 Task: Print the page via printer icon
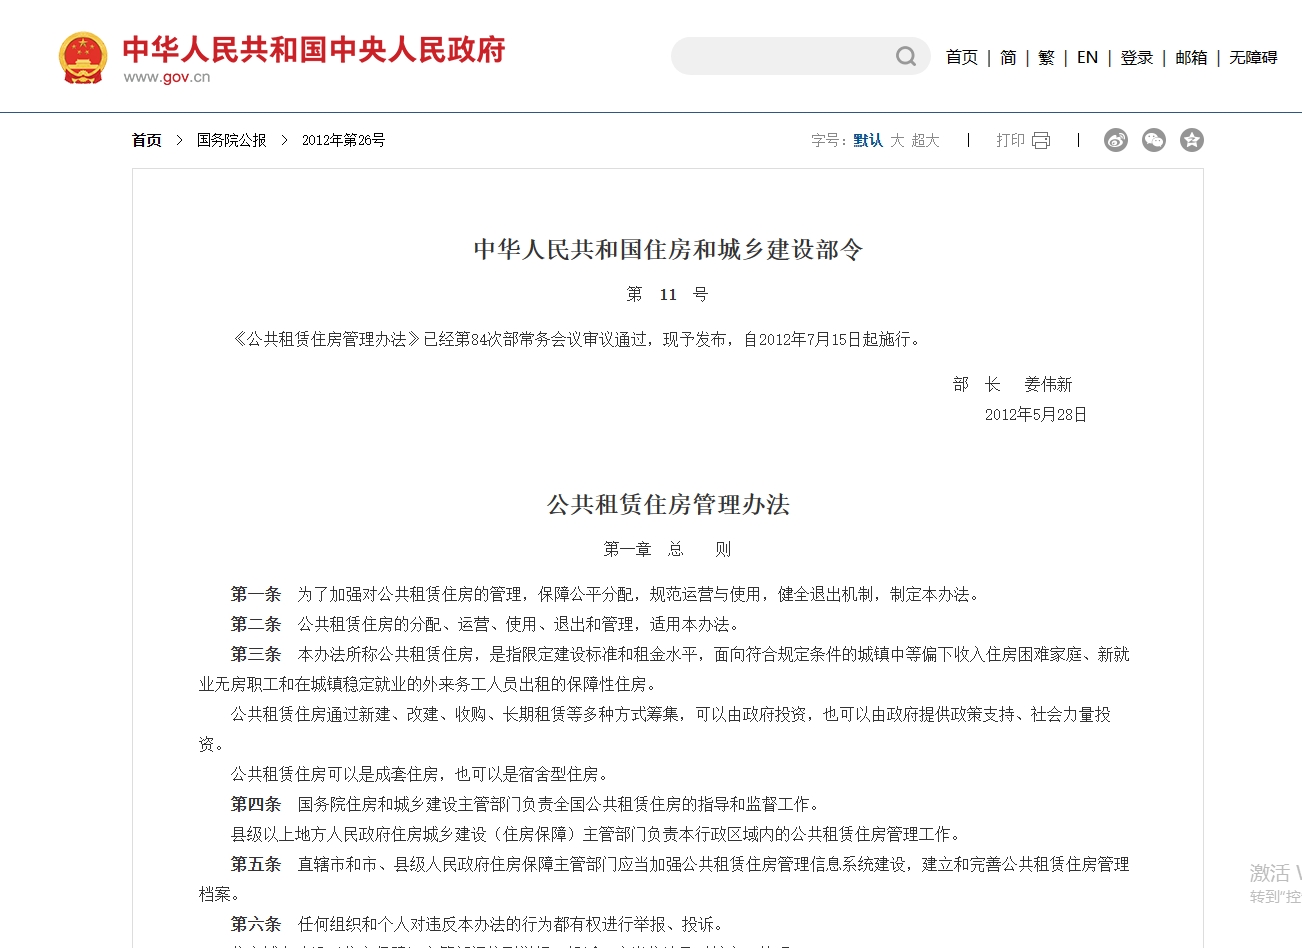(x=1041, y=141)
